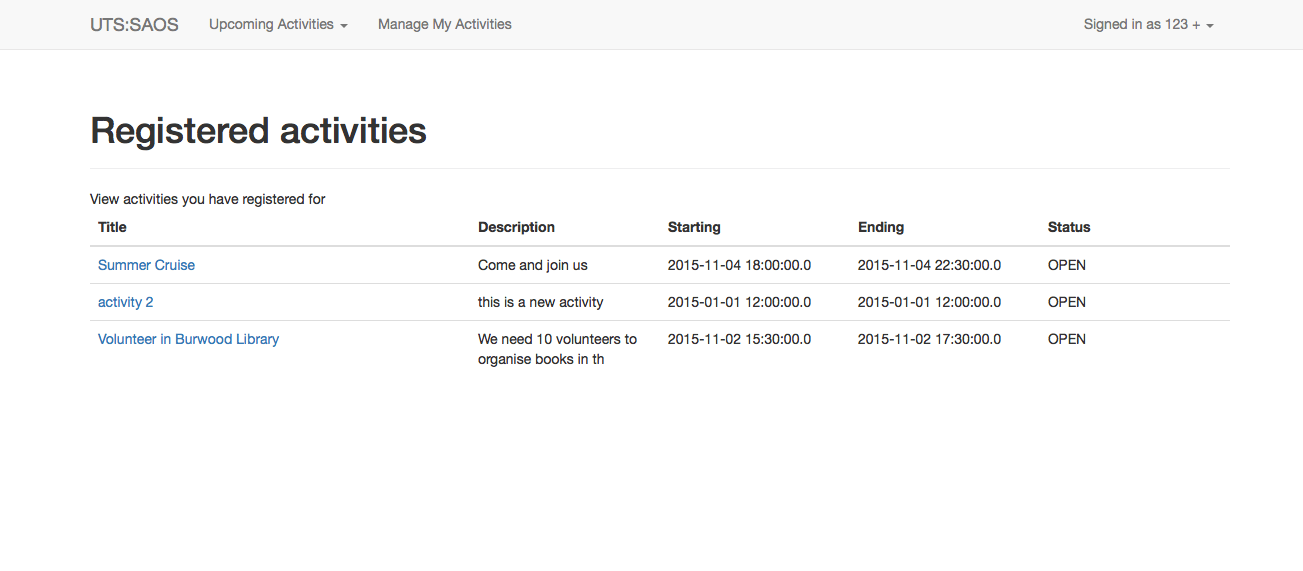The width and height of the screenshot is (1303, 571).
Task: Expand the Upcoming Activities dropdown
Action: click(x=278, y=25)
